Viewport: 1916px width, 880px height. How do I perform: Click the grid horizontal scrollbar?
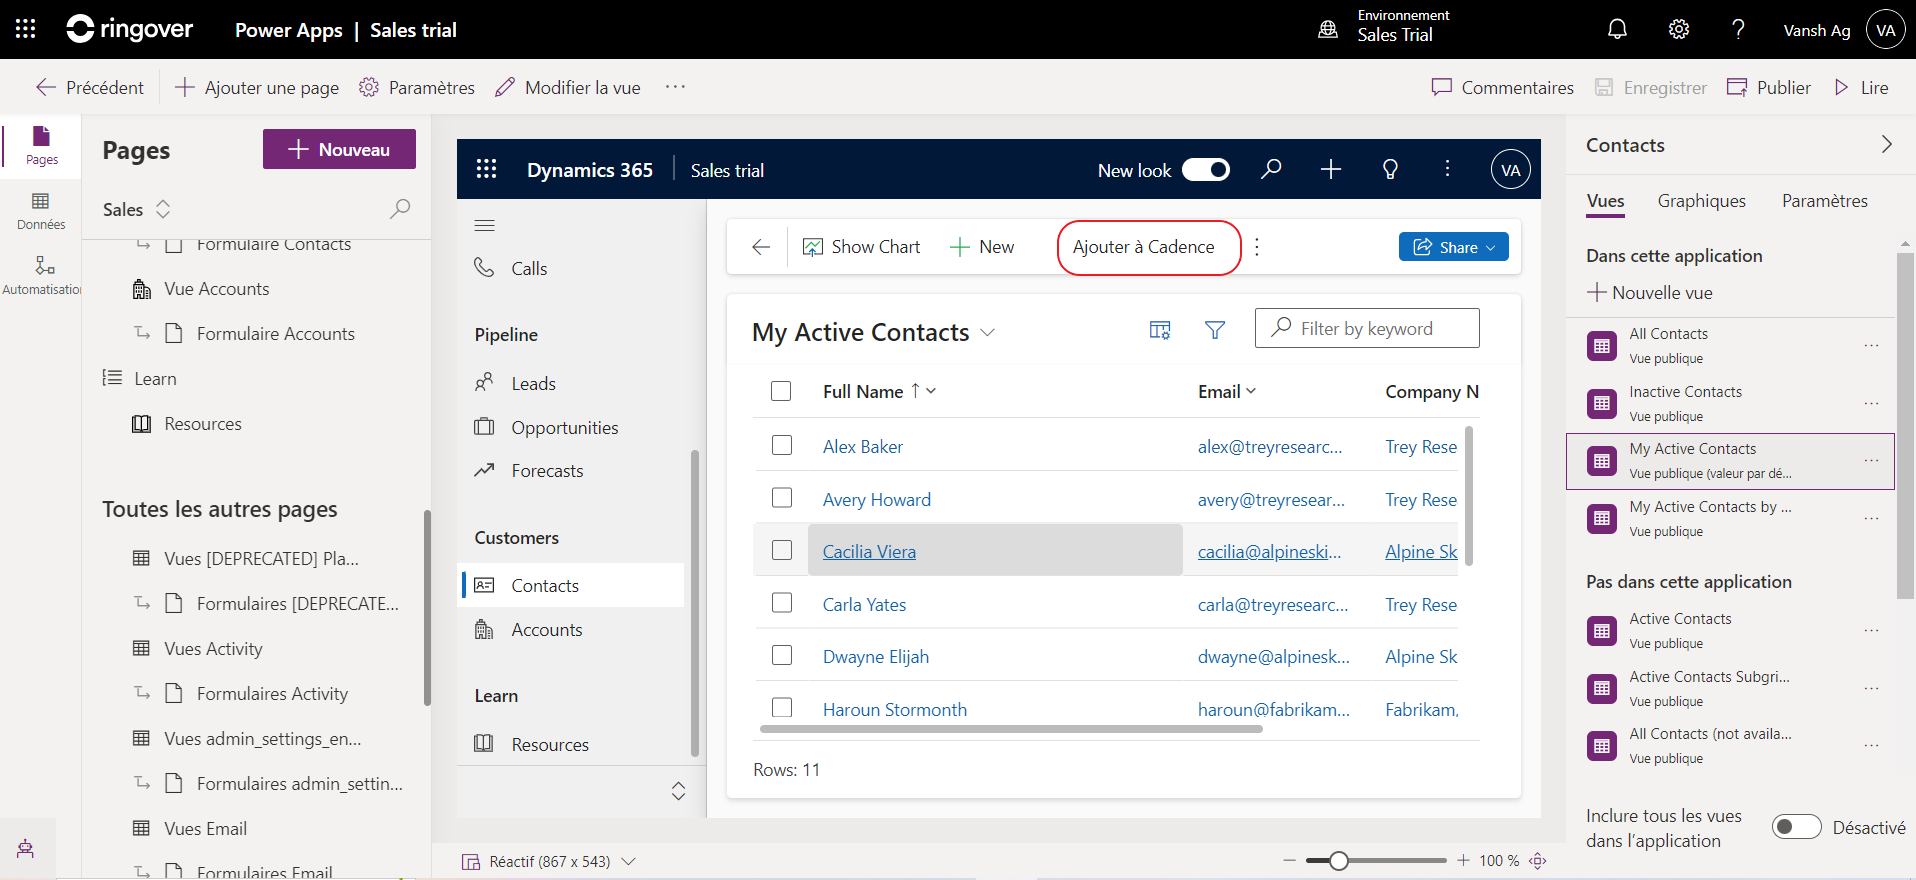click(1011, 729)
